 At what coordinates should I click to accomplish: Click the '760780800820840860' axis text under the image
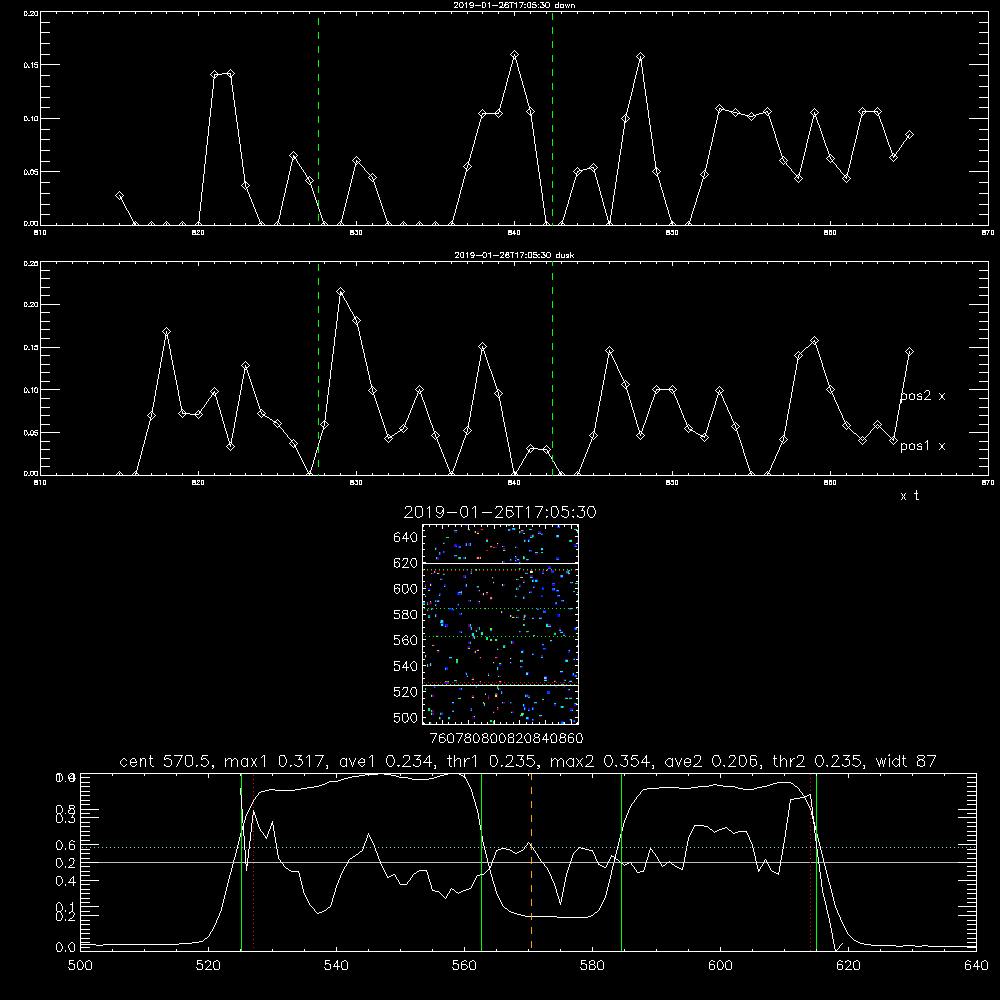(506, 739)
